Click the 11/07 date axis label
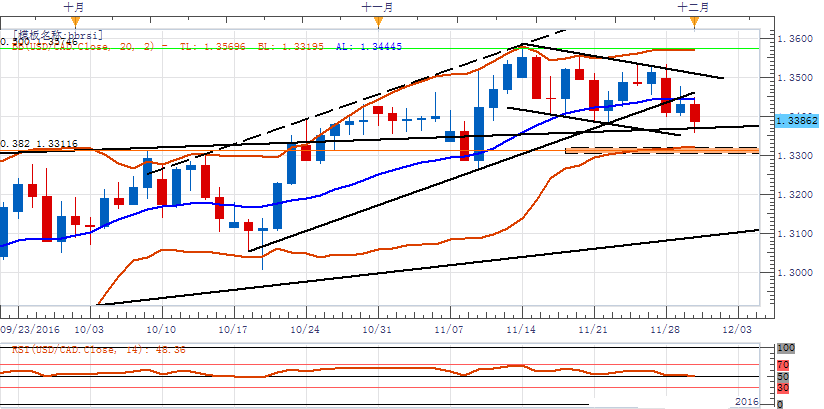Screen dimensions: 824x409 click(450, 330)
